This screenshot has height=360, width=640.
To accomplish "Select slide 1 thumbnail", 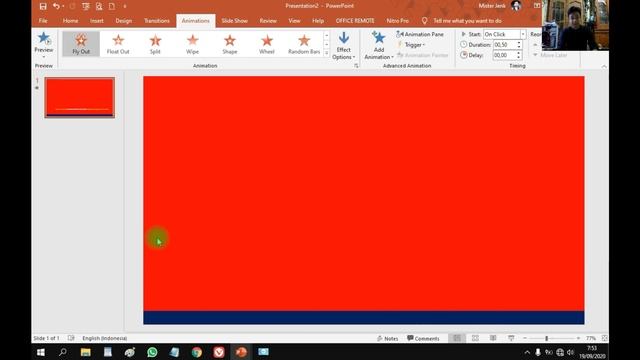I will (x=80, y=98).
